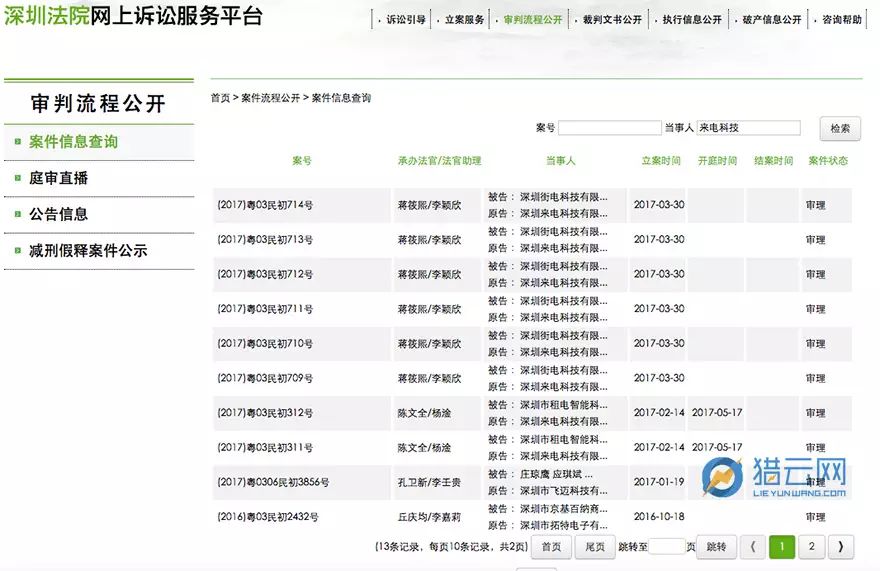The image size is (880, 571).
Task: Open case (2017)粤03民初713号
Action: [x=265, y=240]
